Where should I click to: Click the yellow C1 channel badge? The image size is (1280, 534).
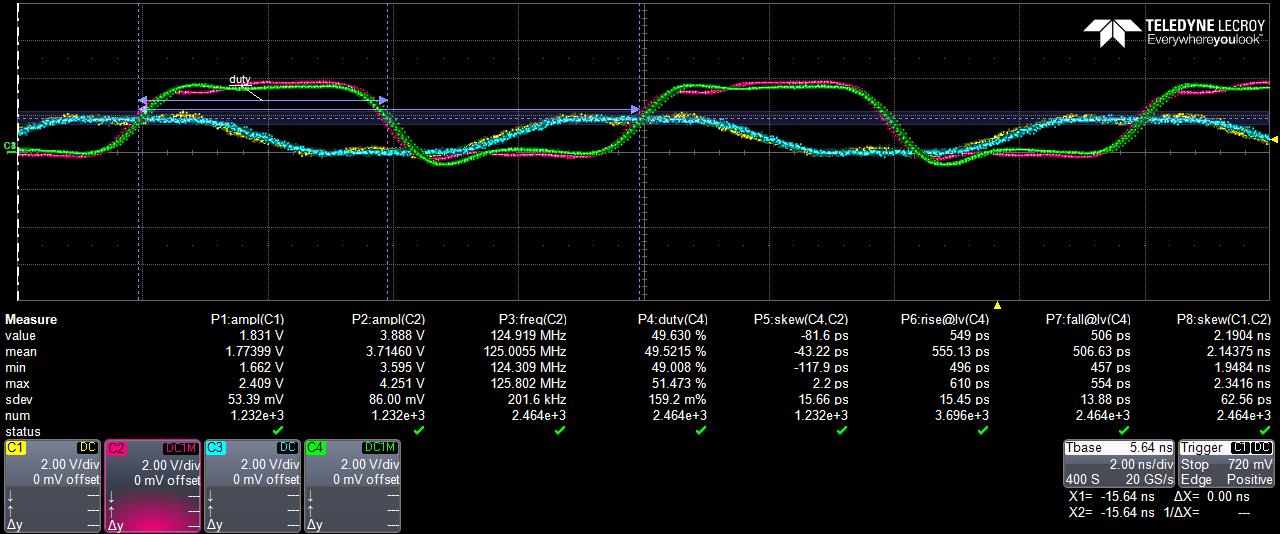(x=16, y=448)
